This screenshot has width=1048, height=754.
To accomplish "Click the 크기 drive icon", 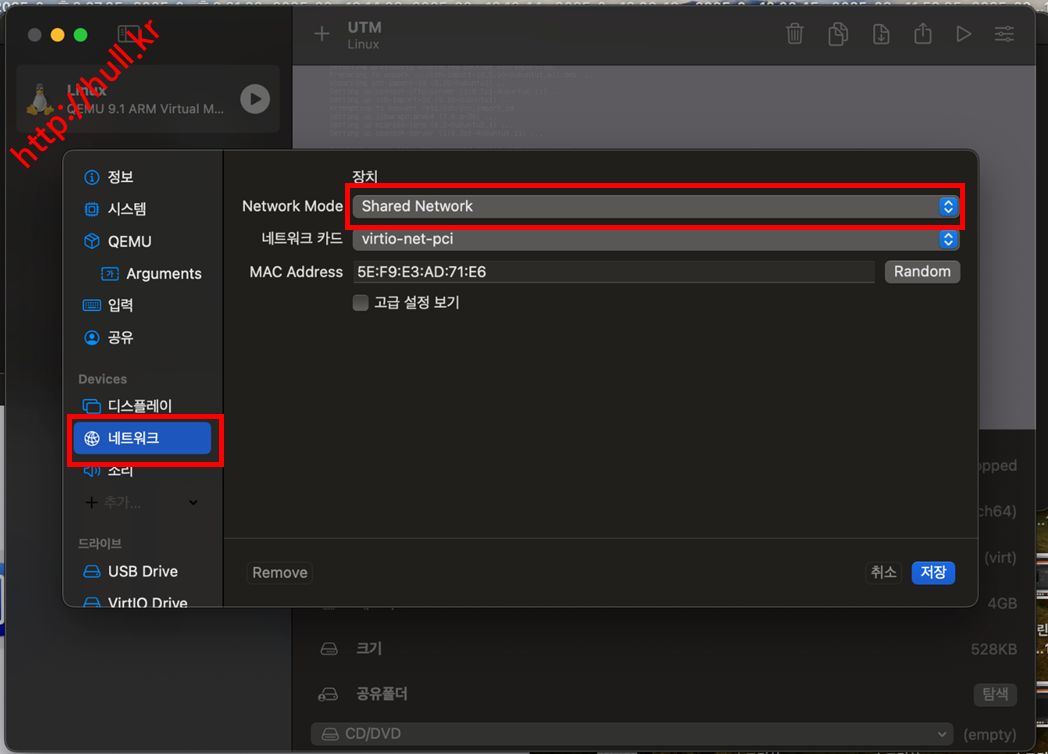I will pos(329,648).
